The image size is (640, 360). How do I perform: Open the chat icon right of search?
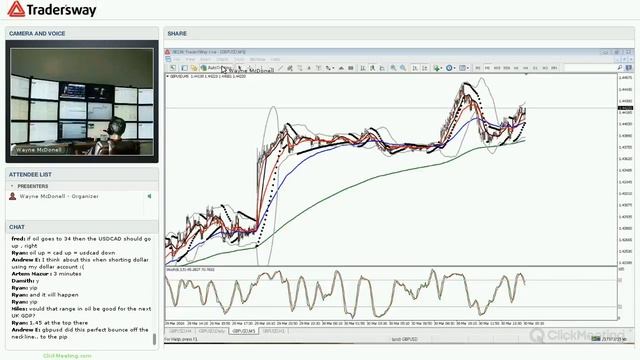(629, 68)
